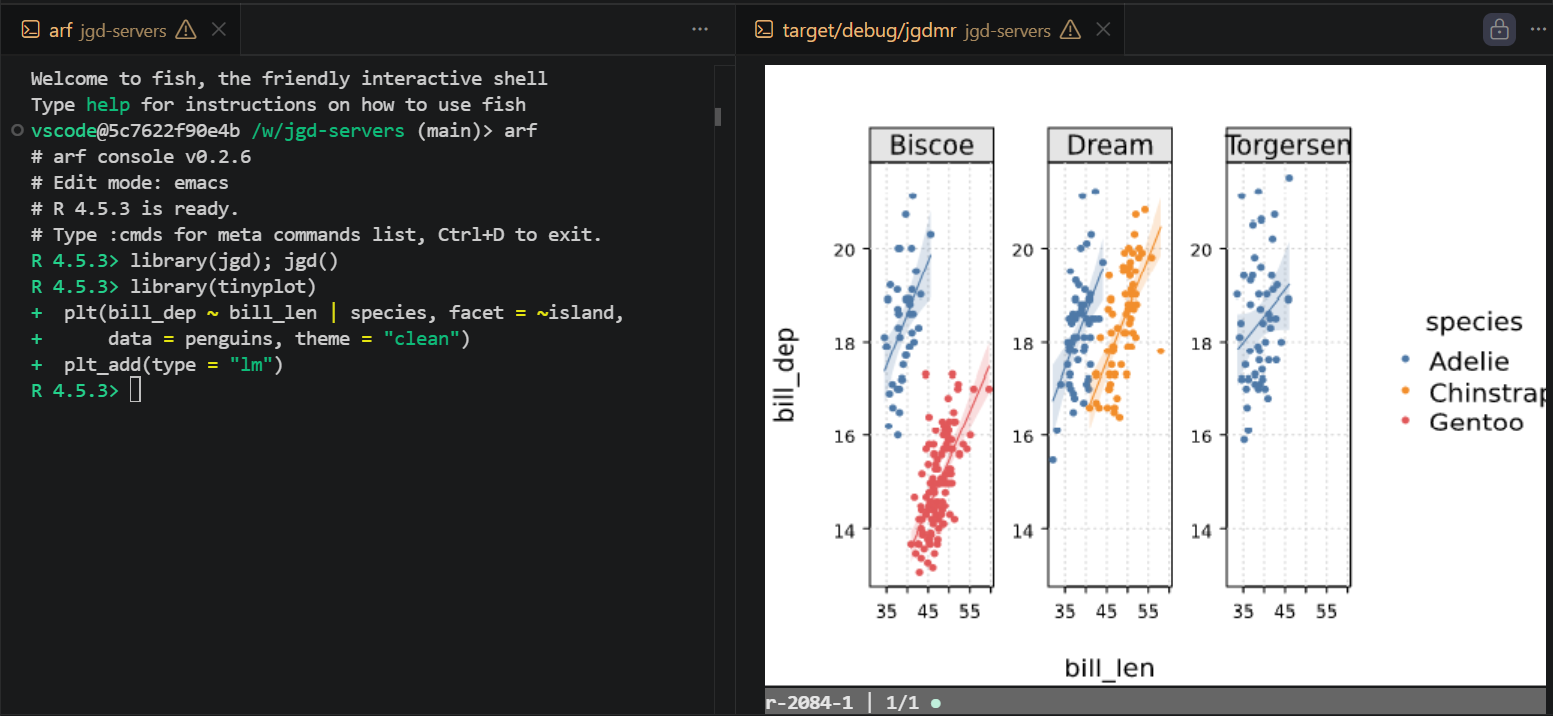Open More Actions ellipsis for left editor group

pyautogui.click(x=700, y=30)
